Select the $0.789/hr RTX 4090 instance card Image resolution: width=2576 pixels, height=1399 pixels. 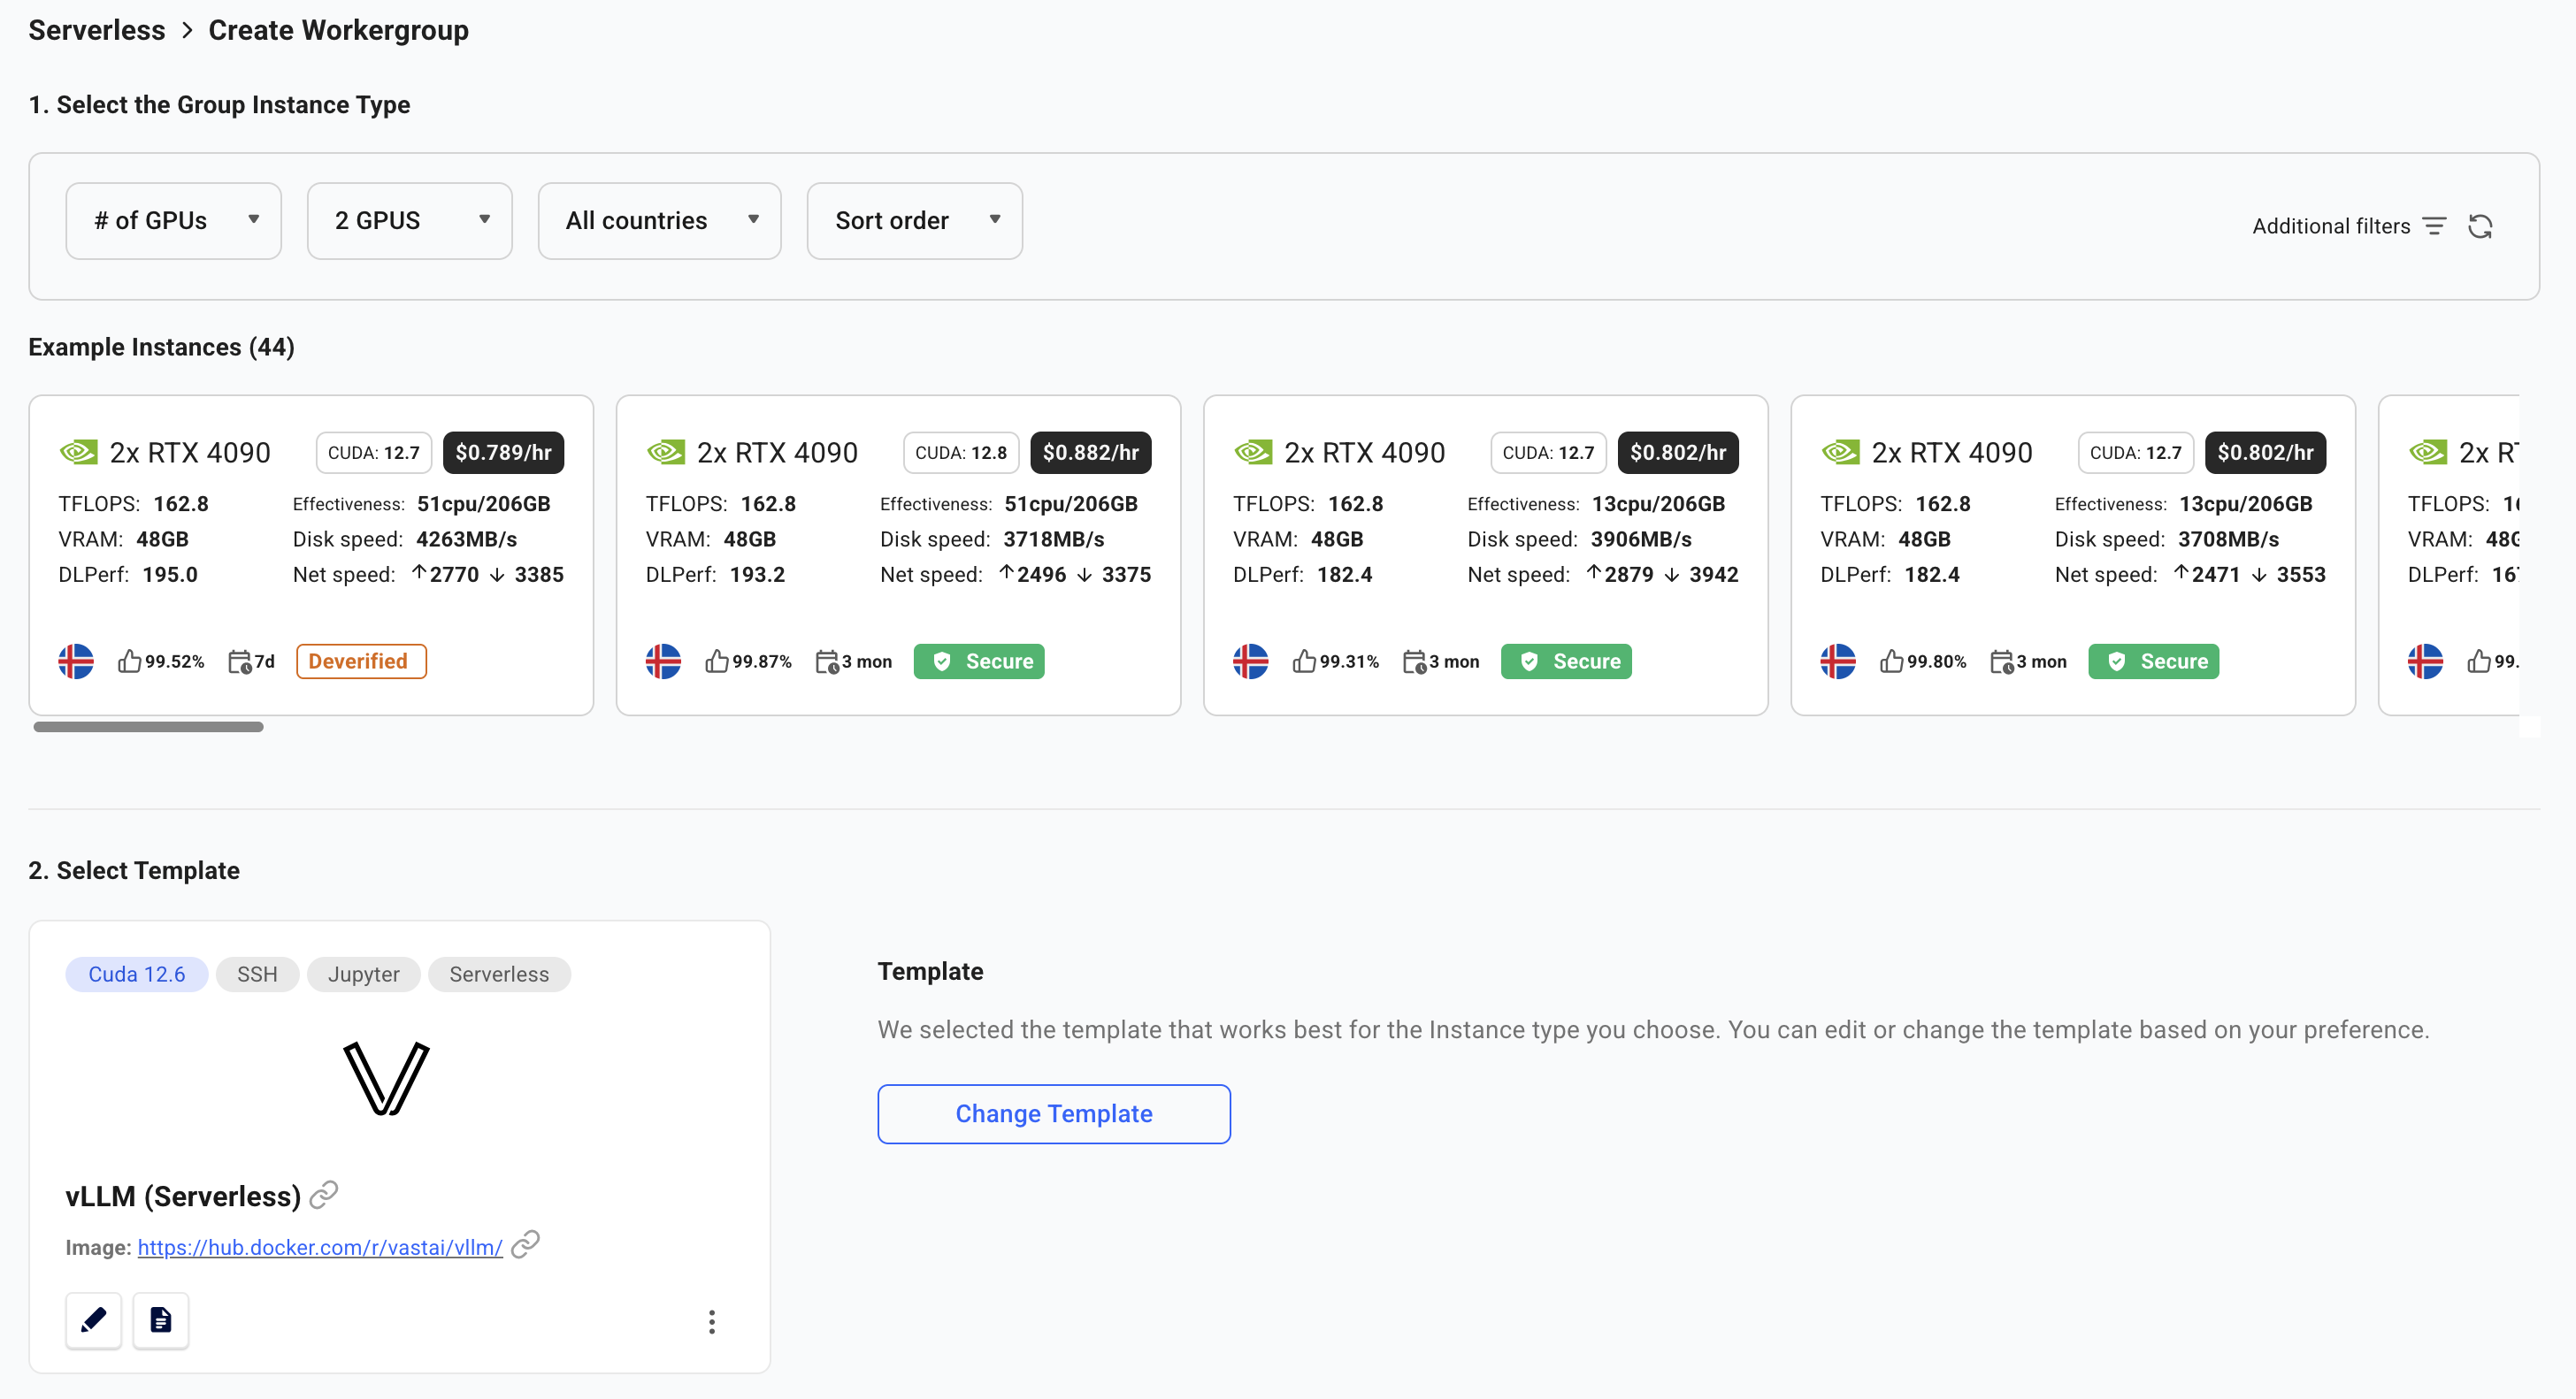311,555
